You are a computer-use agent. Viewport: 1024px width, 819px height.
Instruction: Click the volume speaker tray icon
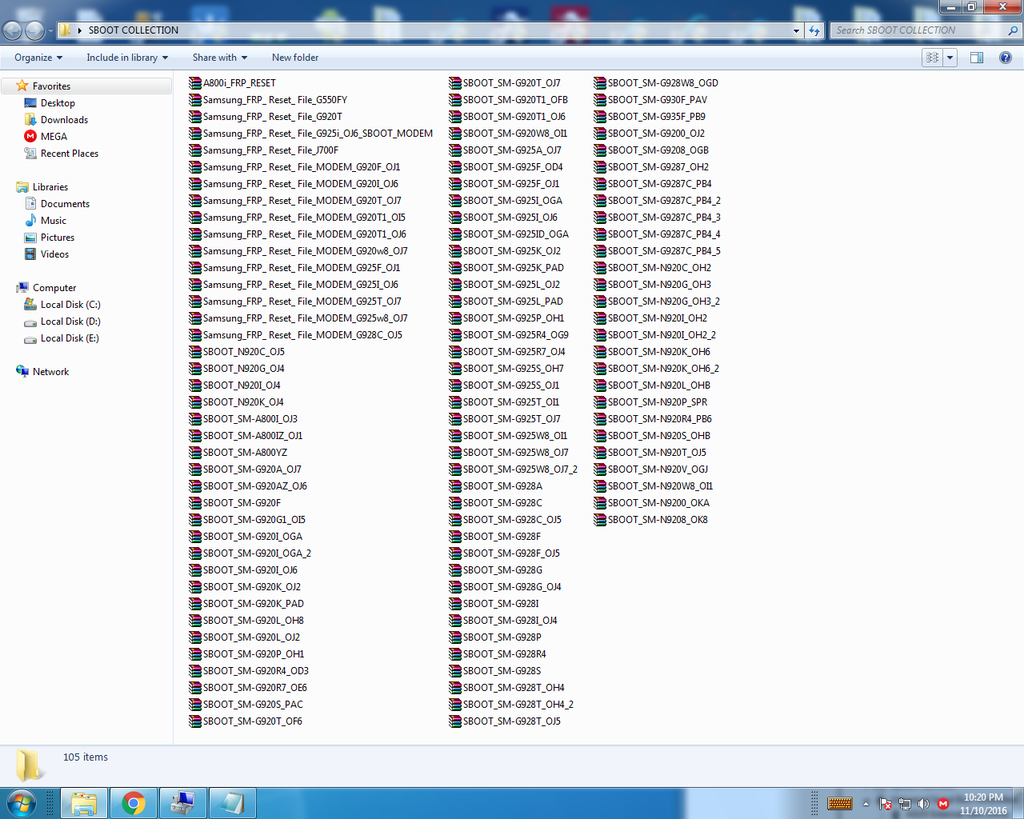(923, 803)
